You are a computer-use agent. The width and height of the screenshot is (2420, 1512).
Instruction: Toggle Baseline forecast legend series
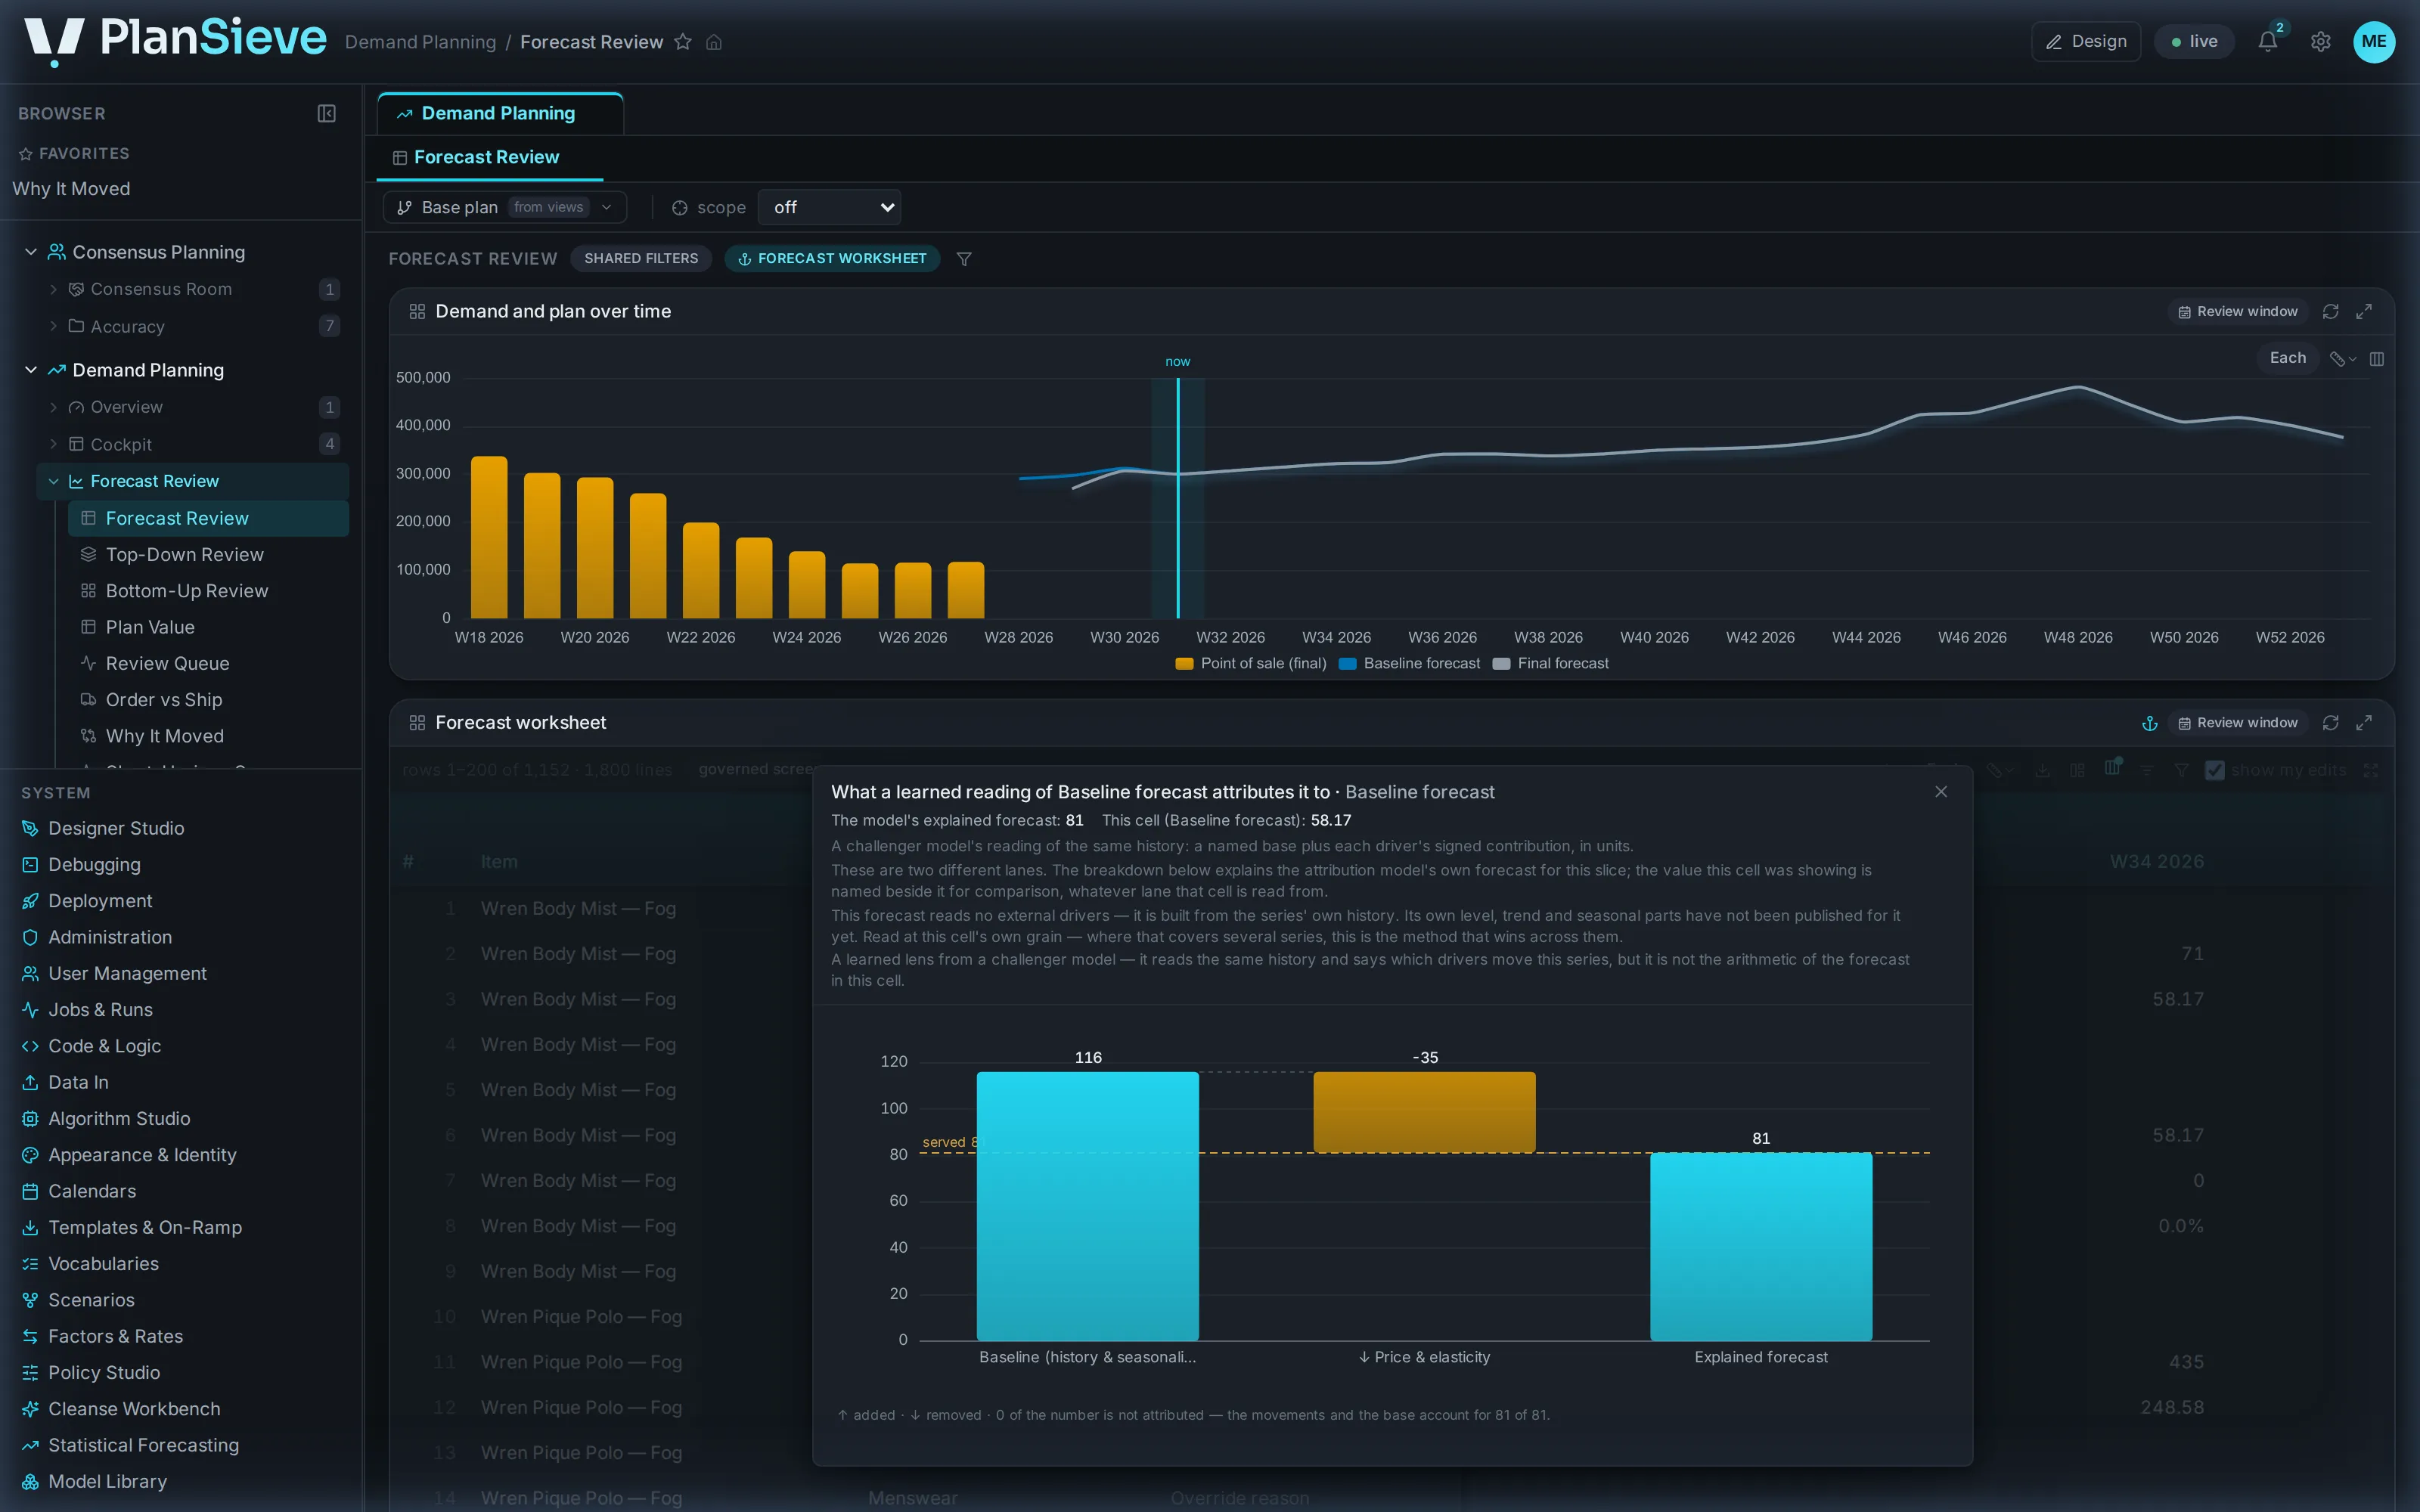1410,664
